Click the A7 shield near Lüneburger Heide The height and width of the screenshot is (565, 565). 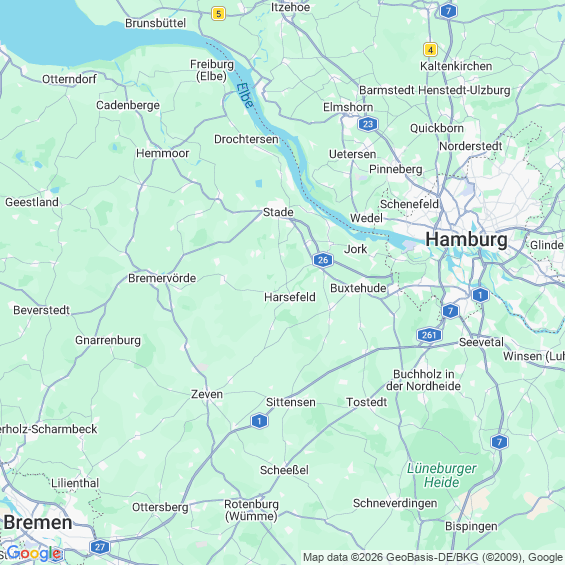499,442
